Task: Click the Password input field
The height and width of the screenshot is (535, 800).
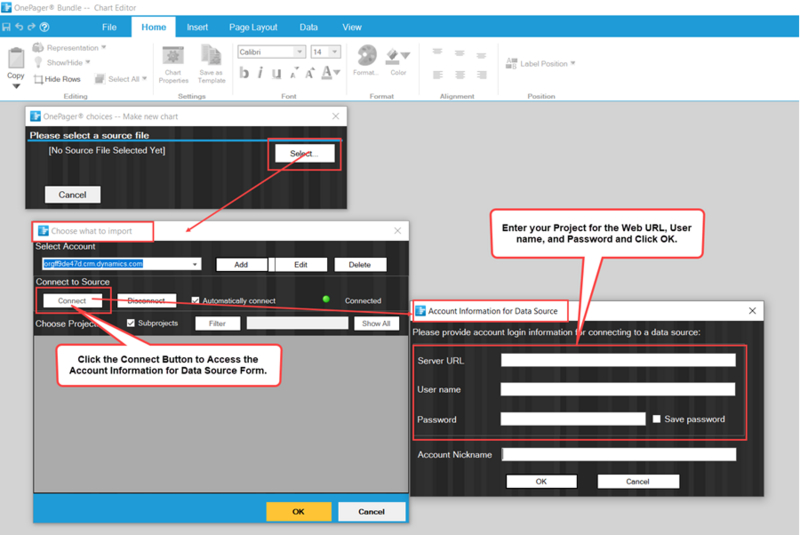Action: [x=573, y=419]
